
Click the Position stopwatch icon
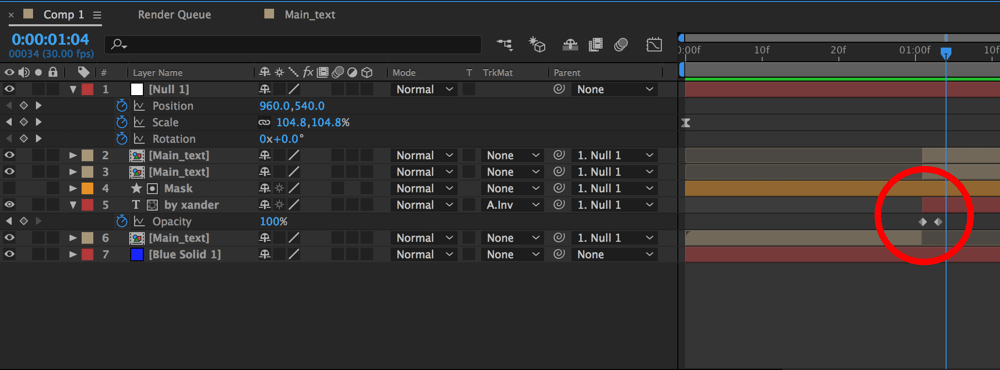122,106
